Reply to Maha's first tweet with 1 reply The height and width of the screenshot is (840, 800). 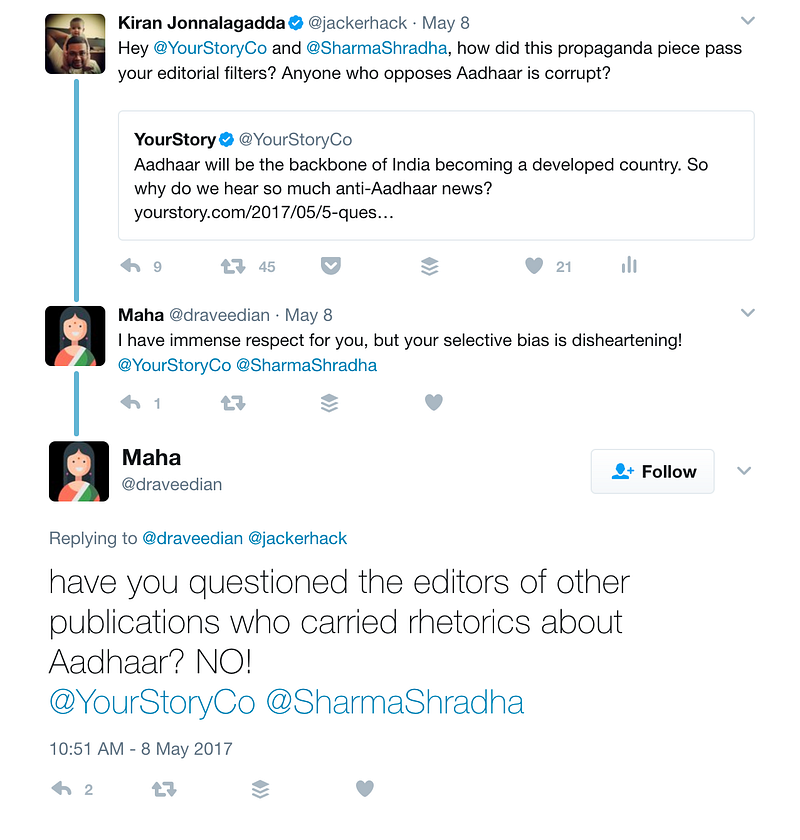point(130,402)
